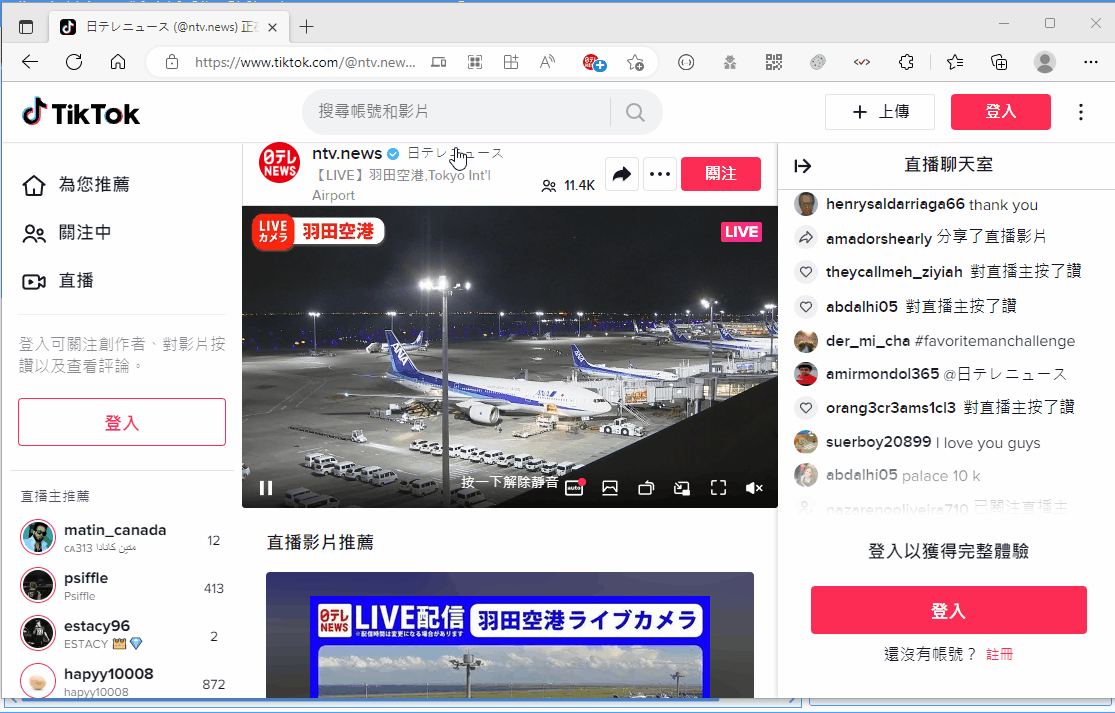Close the 日テレニュース tab
Screen dimensions: 1115x713
[x=272, y=28]
